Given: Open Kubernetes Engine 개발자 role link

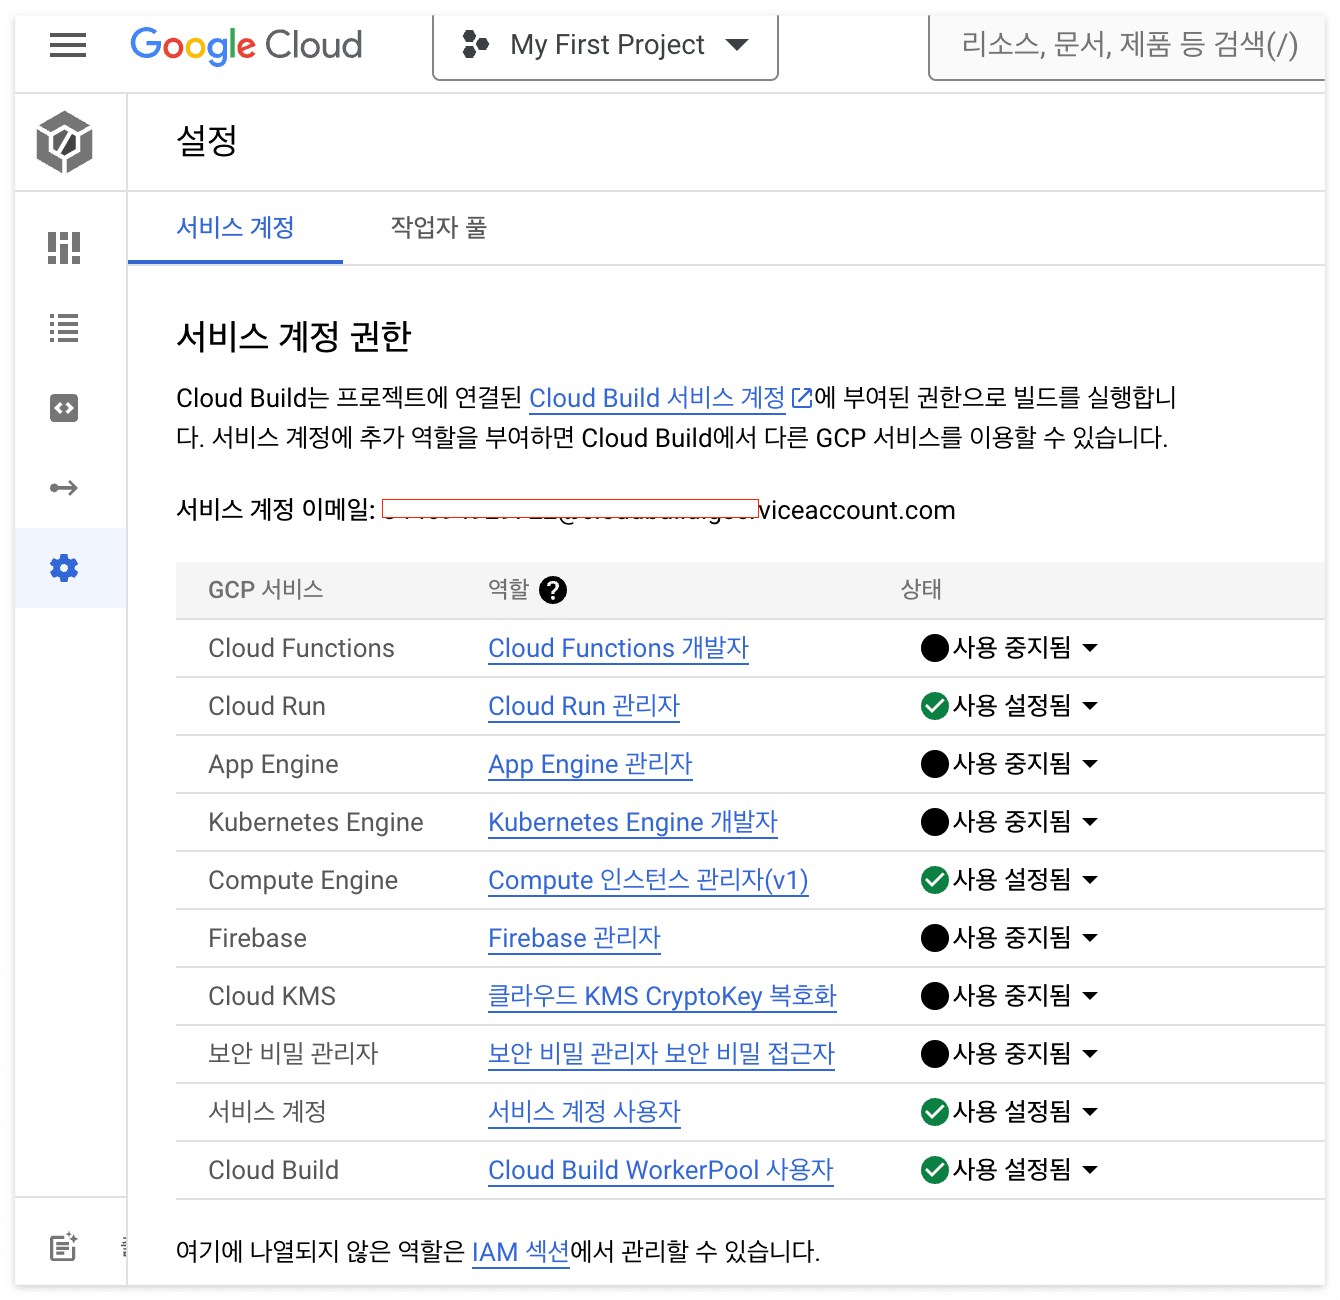Looking at the screenshot, I should 632,822.
